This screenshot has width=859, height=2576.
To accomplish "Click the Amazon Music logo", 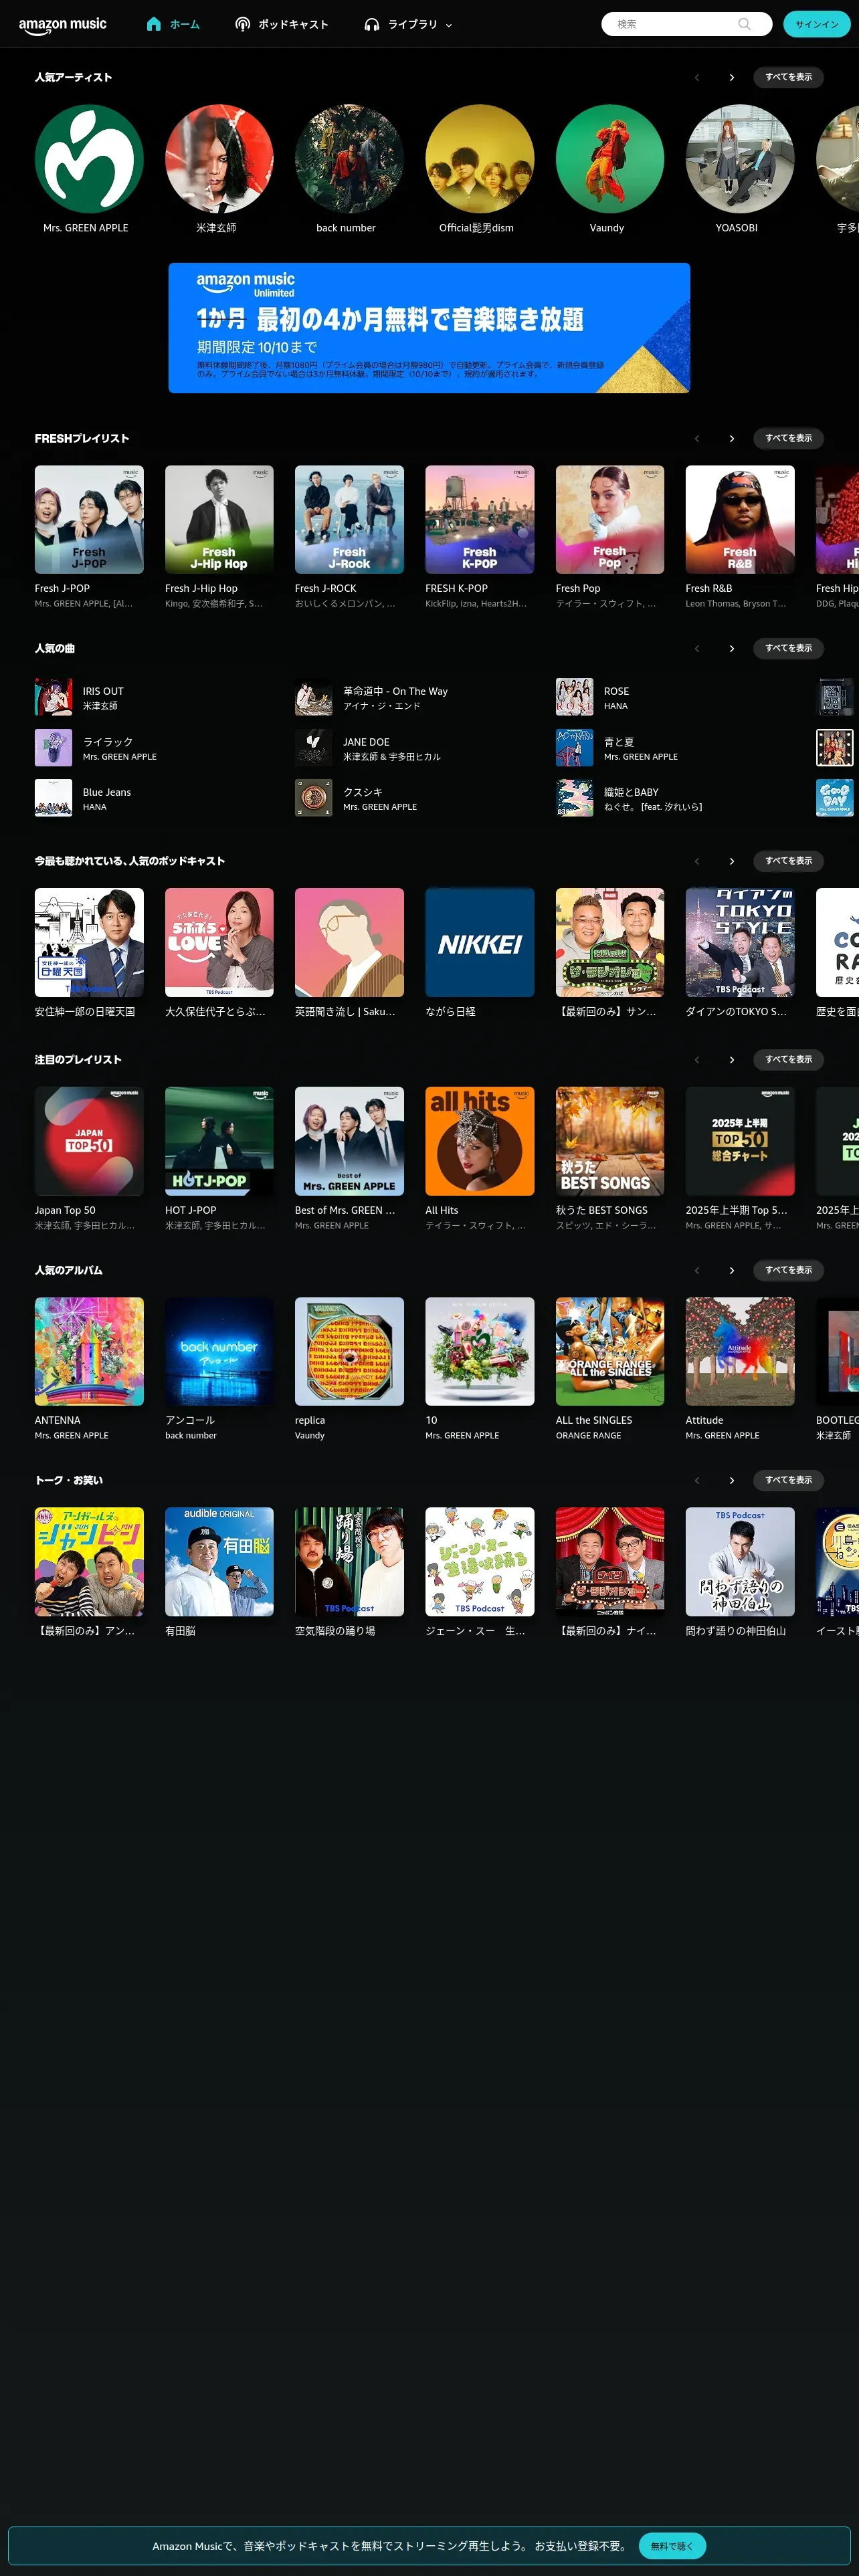I will (x=62, y=25).
